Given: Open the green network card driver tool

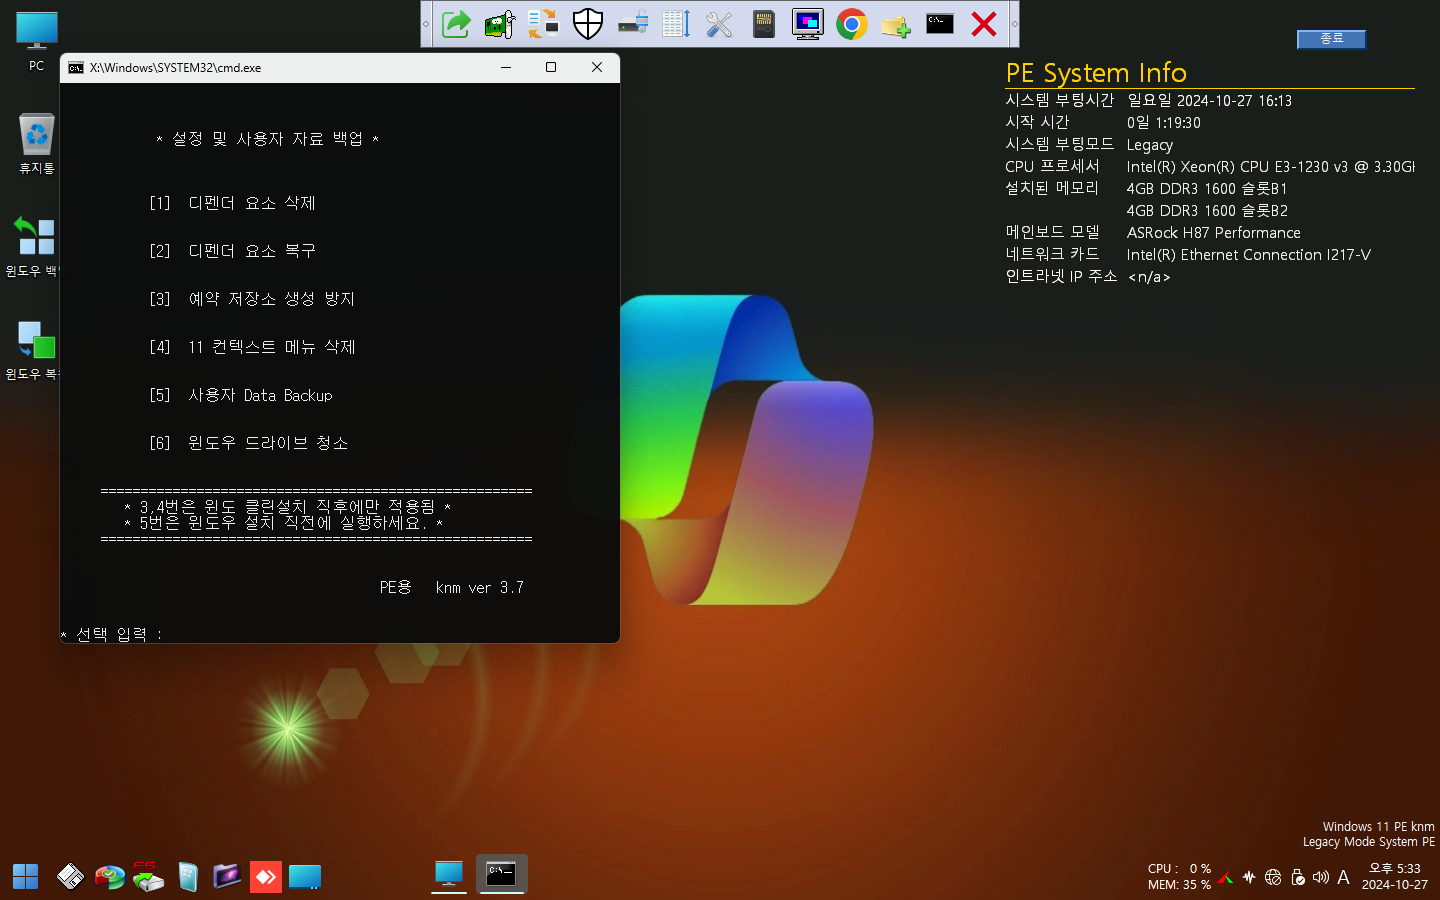Looking at the screenshot, I should pos(500,23).
